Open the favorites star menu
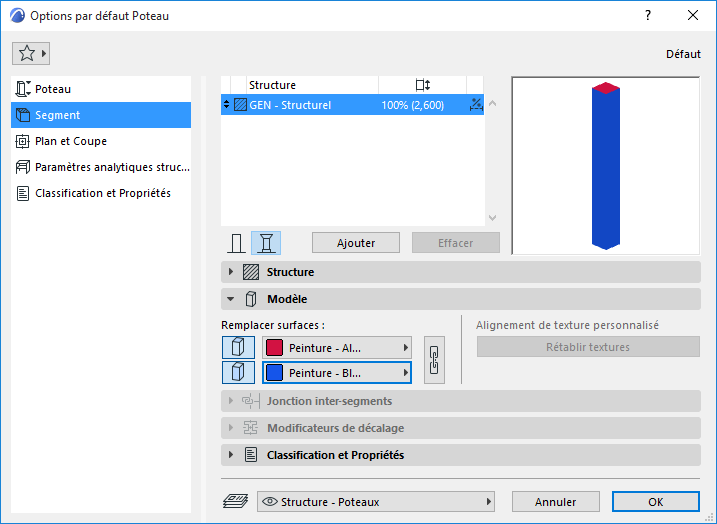 31,53
